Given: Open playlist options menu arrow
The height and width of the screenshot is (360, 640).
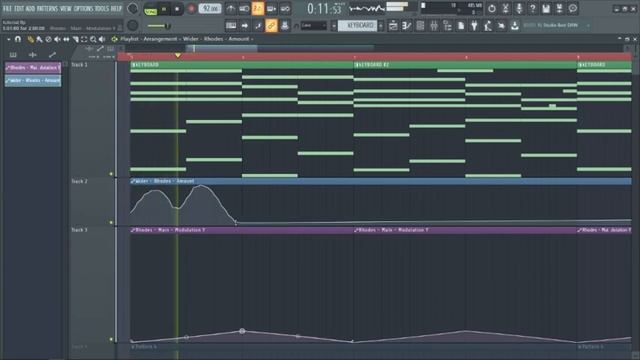Looking at the screenshot, I should tap(8, 40).
